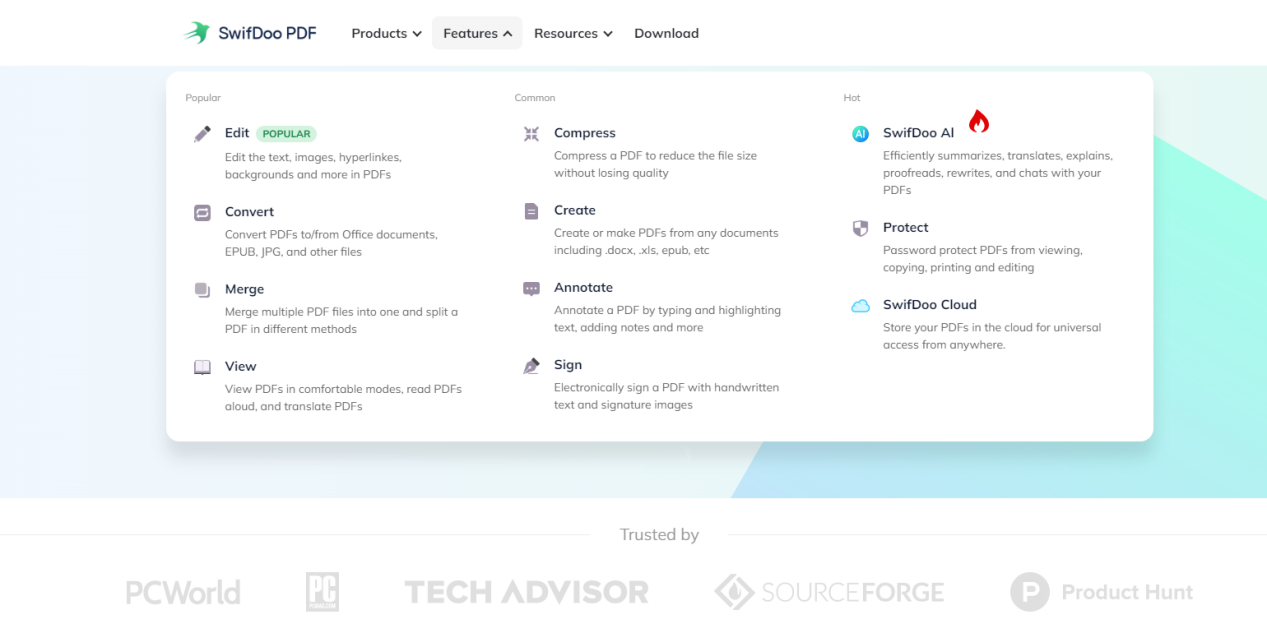The height and width of the screenshot is (633, 1267).
Task: Click the green POPULAR badge
Action: pyautogui.click(x=287, y=134)
